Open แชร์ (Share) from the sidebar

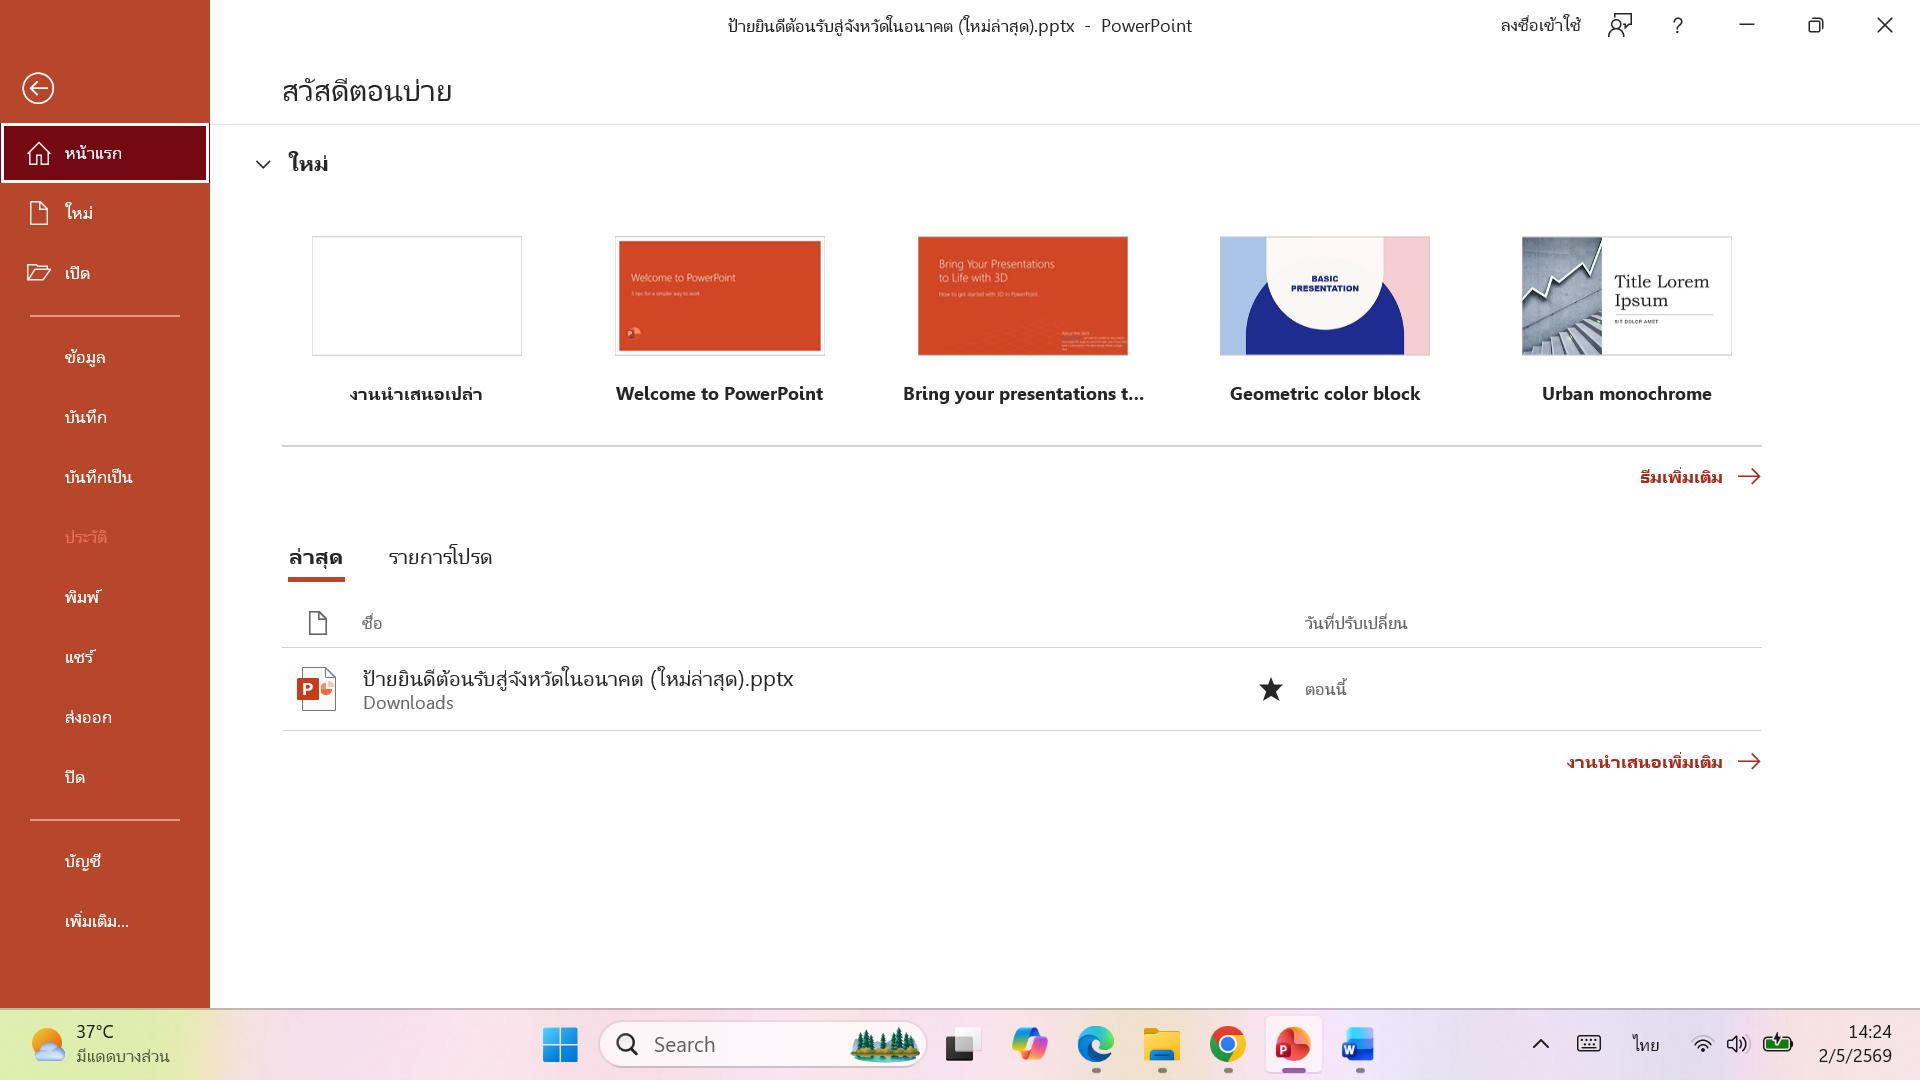pyautogui.click(x=105, y=657)
